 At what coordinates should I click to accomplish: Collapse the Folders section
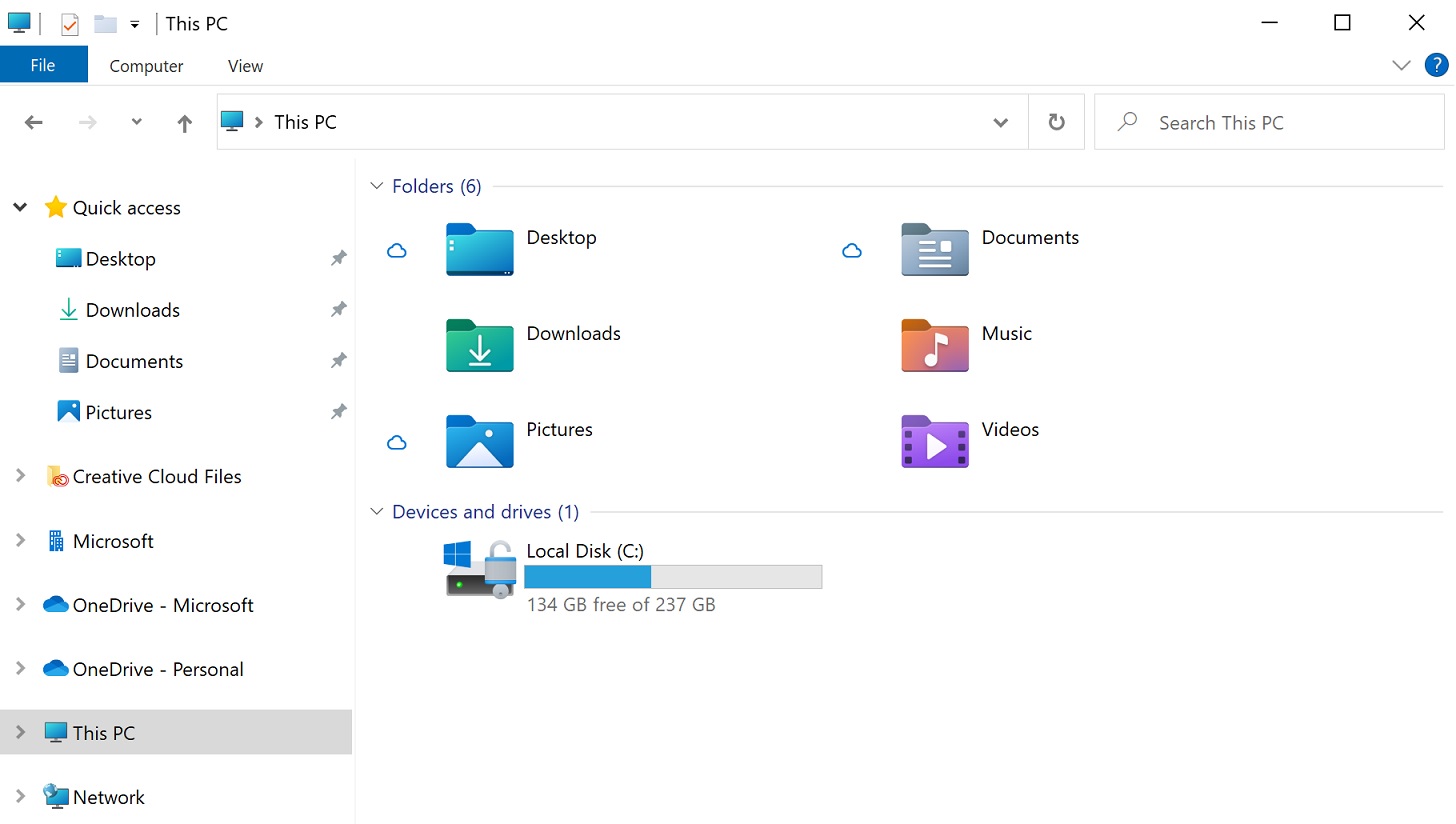click(376, 185)
